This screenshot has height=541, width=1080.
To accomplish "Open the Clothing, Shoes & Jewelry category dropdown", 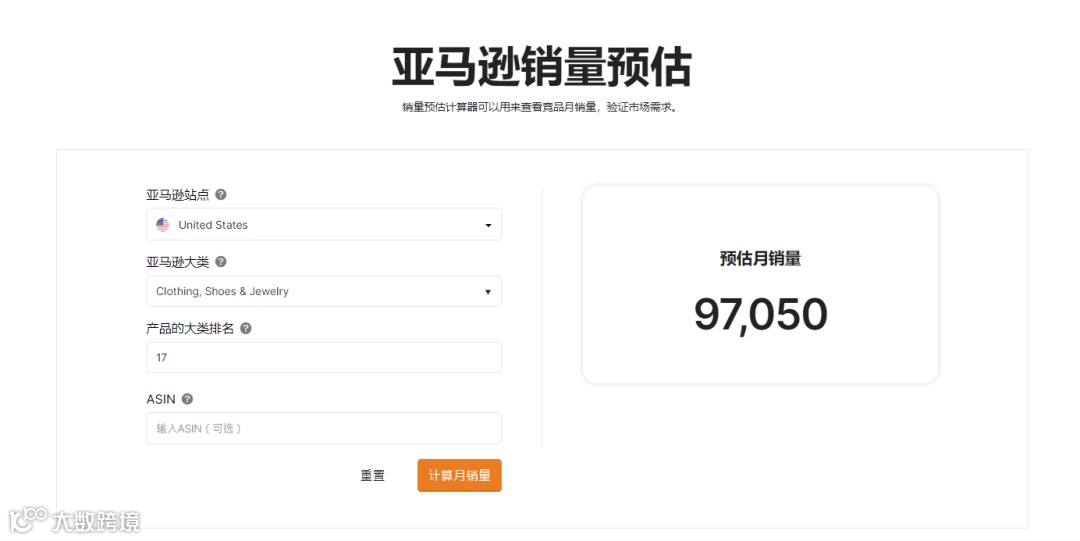I will pyautogui.click(x=324, y=292).
